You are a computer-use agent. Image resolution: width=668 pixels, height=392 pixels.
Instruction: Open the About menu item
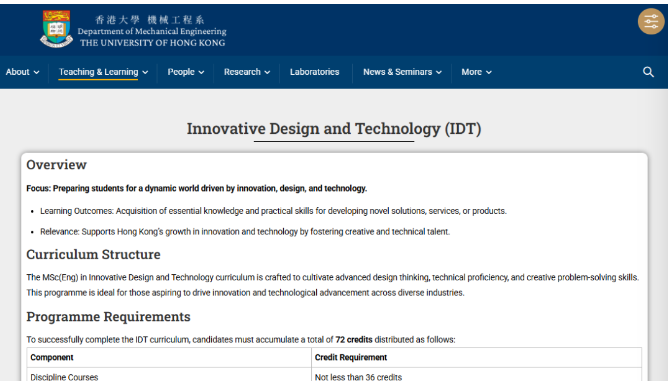pyautogui.click(x=17, y=72)
